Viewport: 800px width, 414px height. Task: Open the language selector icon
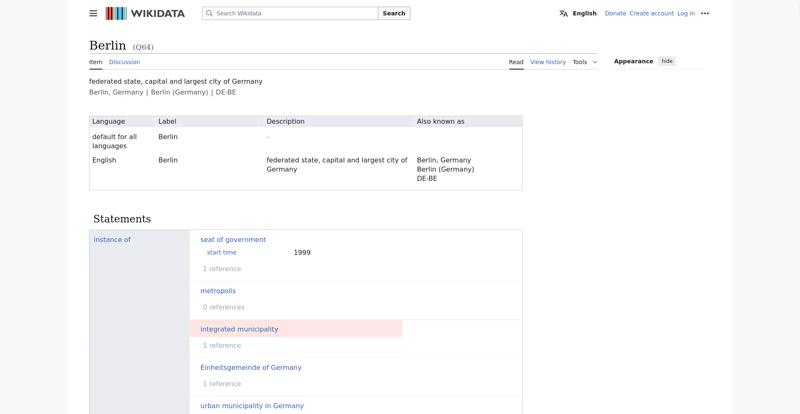[563, 13]
